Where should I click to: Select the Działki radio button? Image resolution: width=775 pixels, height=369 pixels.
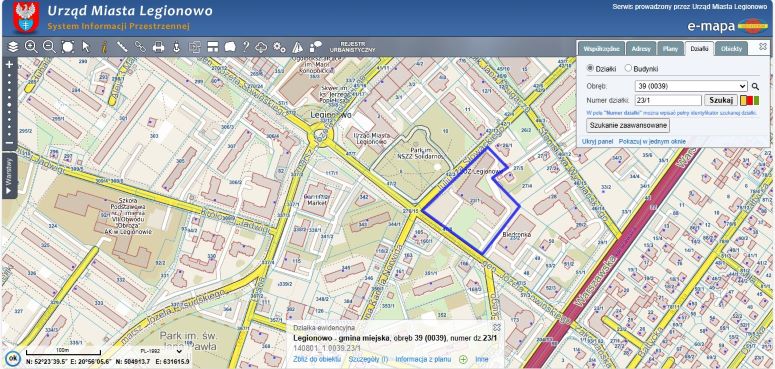coord(590,68)
